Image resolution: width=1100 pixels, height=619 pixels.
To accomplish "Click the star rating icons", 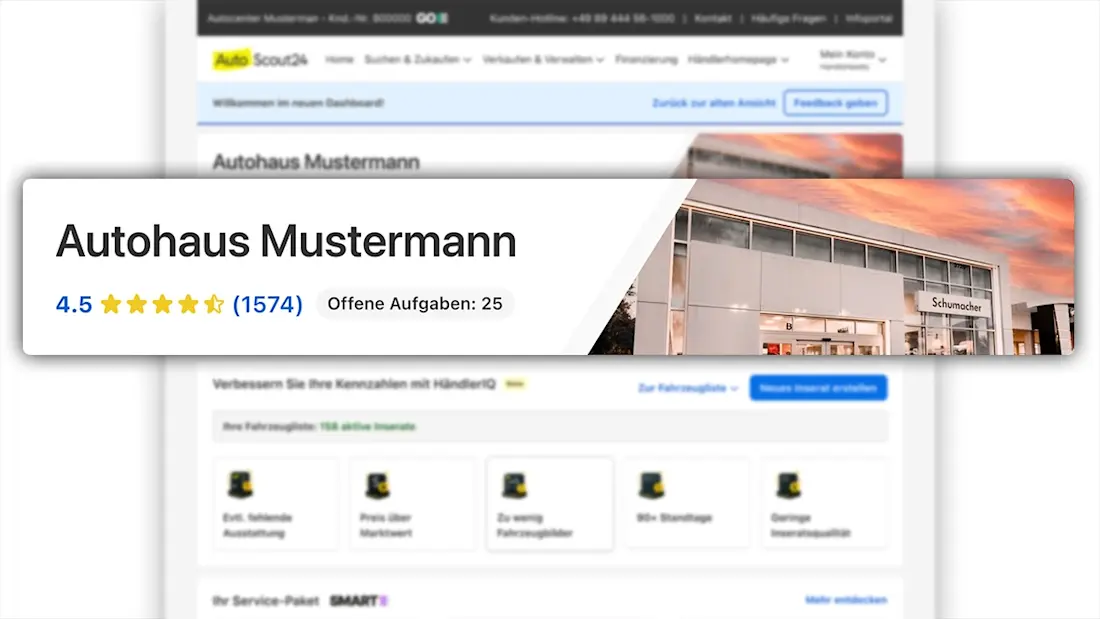I will pyautogui.click(x=162, y=304).
